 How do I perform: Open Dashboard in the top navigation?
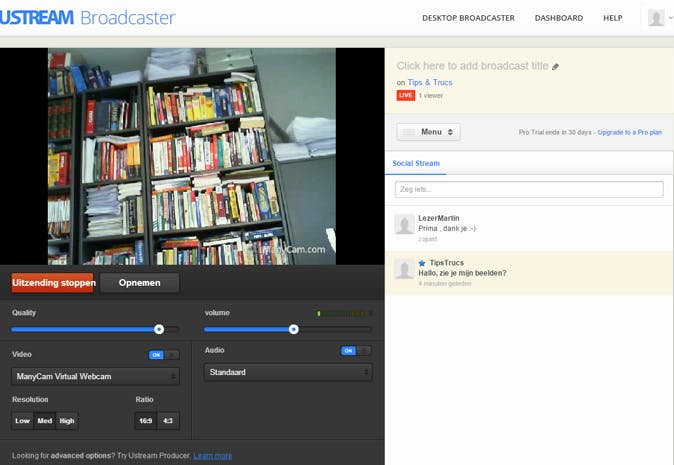[x=558, y=18]
